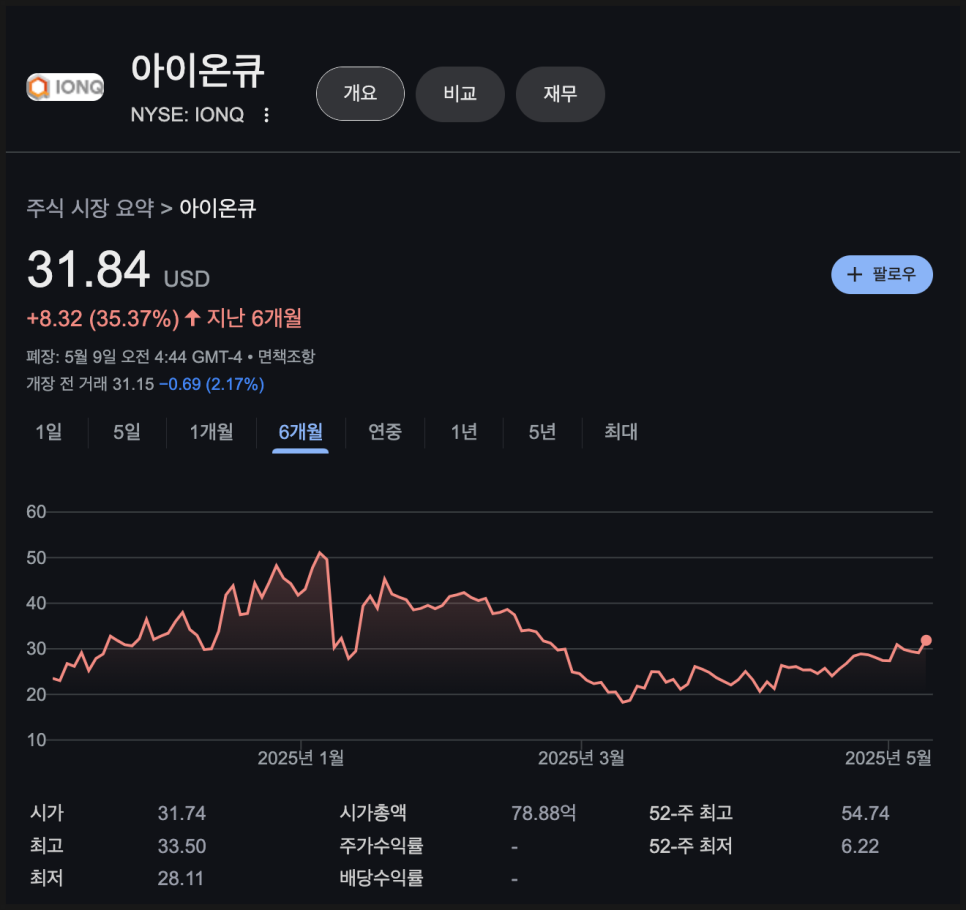The width and height of the screenshot is (966, 910).
Task: Show the 최대 chart range
Action: click(x=621, y=432)
